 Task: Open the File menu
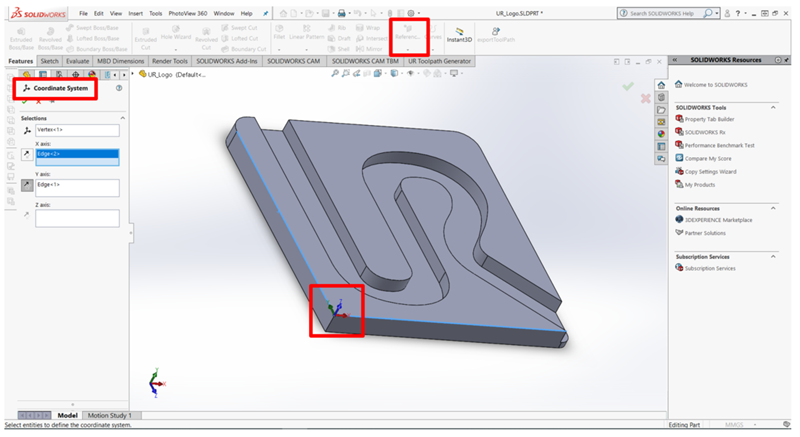pos(83,13)
